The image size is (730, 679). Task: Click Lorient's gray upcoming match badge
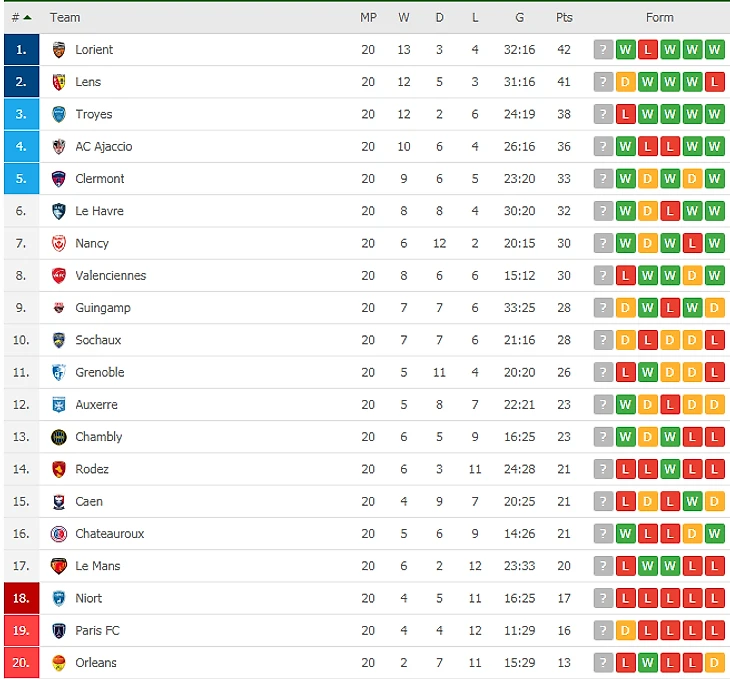click(x=603, y=50)
